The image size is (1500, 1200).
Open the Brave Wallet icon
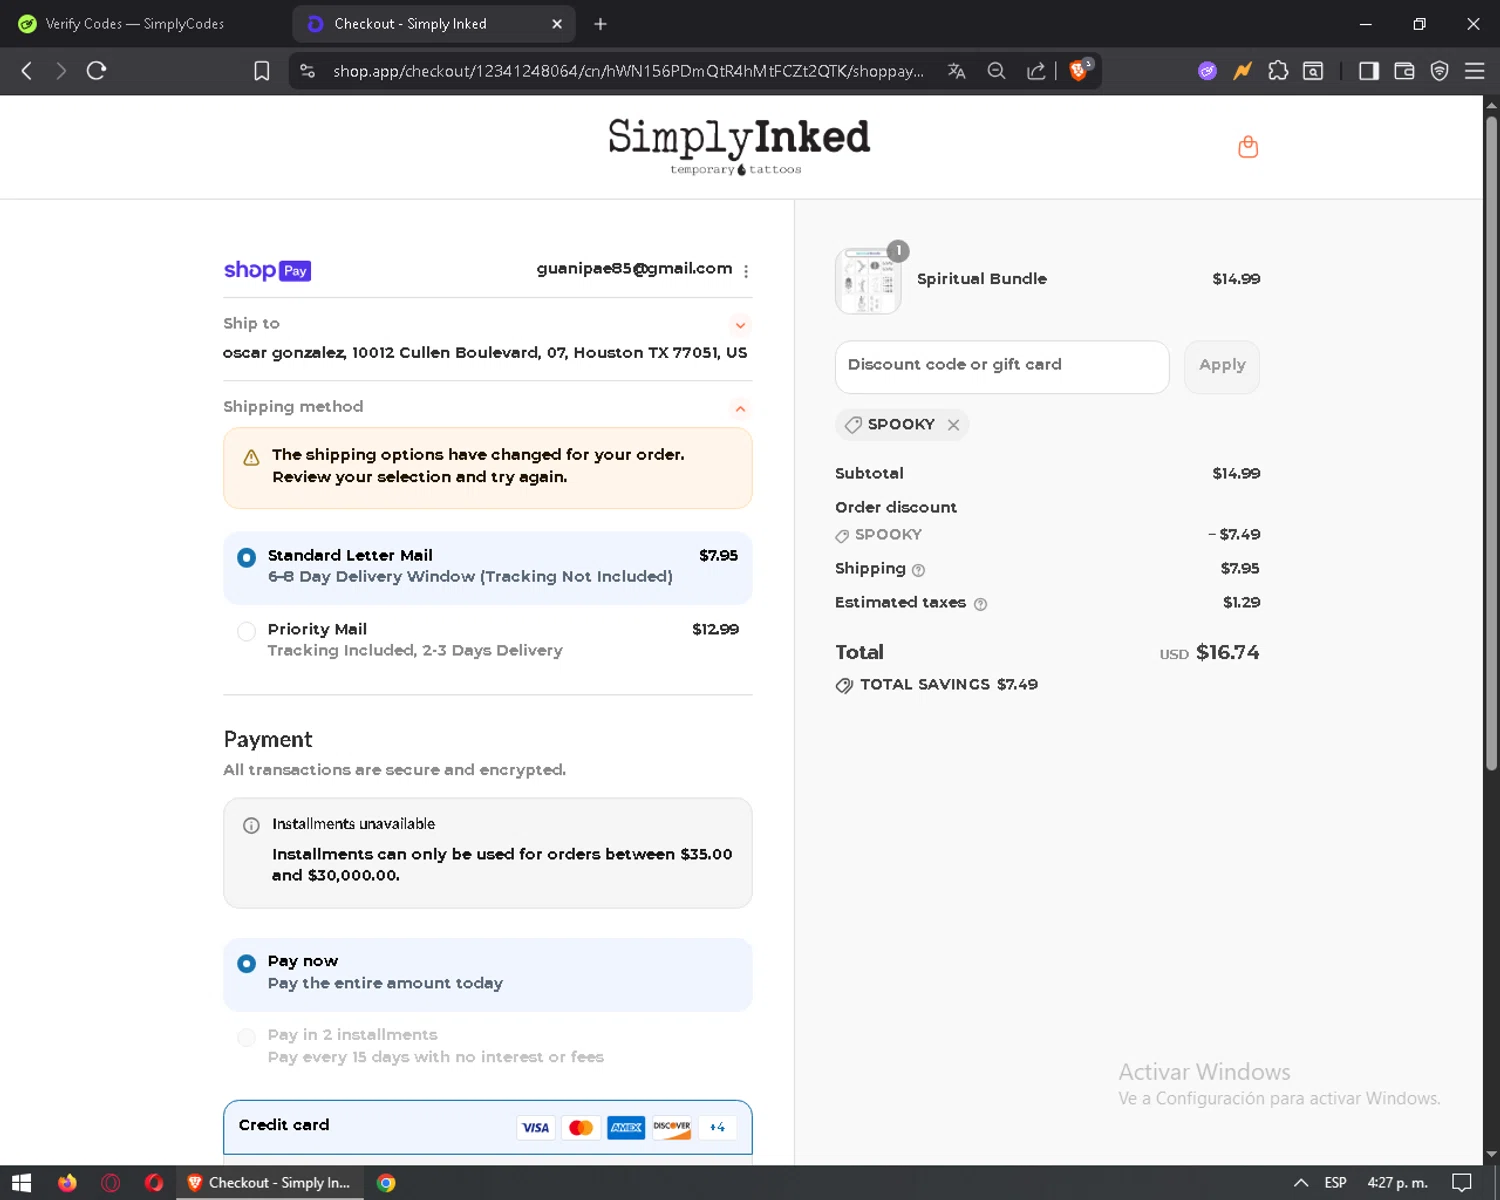click(x=1404, y=71)
